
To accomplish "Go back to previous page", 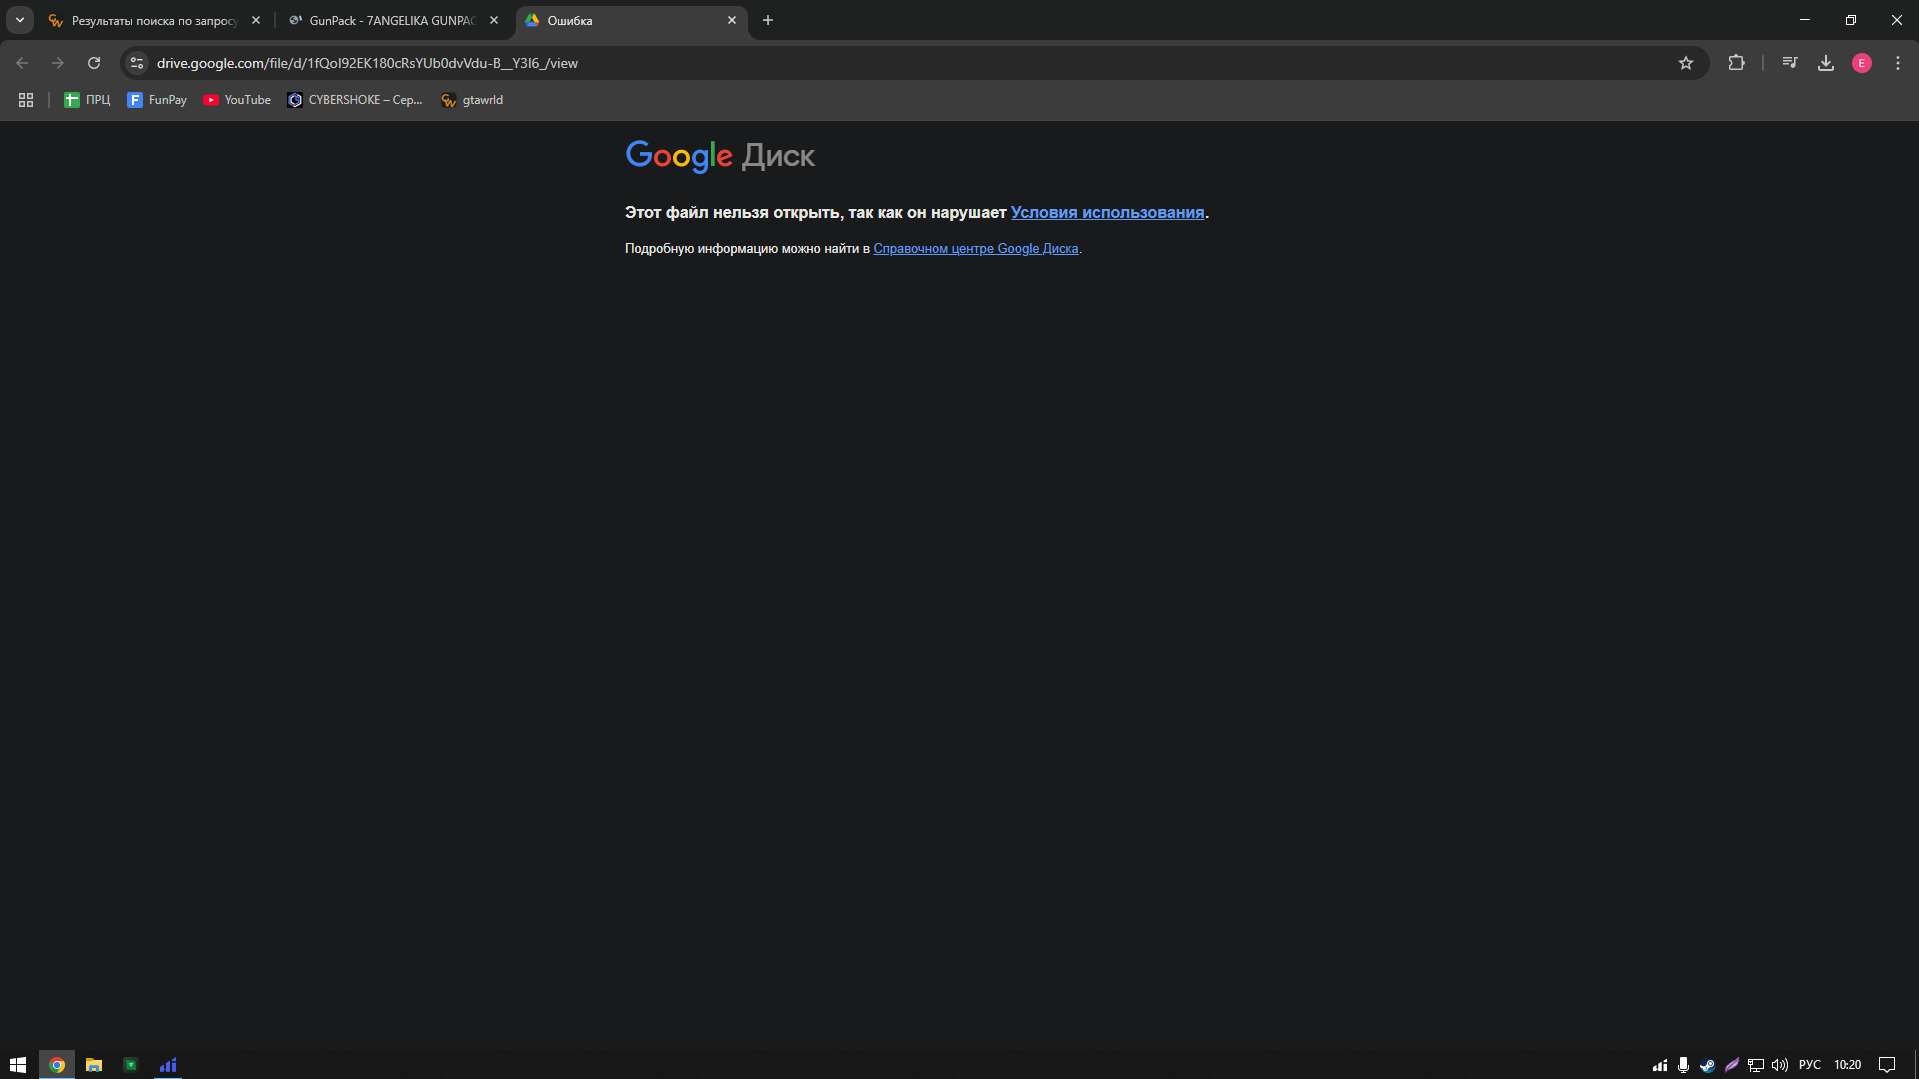I will pyautogui.click(x=22, y=63).
